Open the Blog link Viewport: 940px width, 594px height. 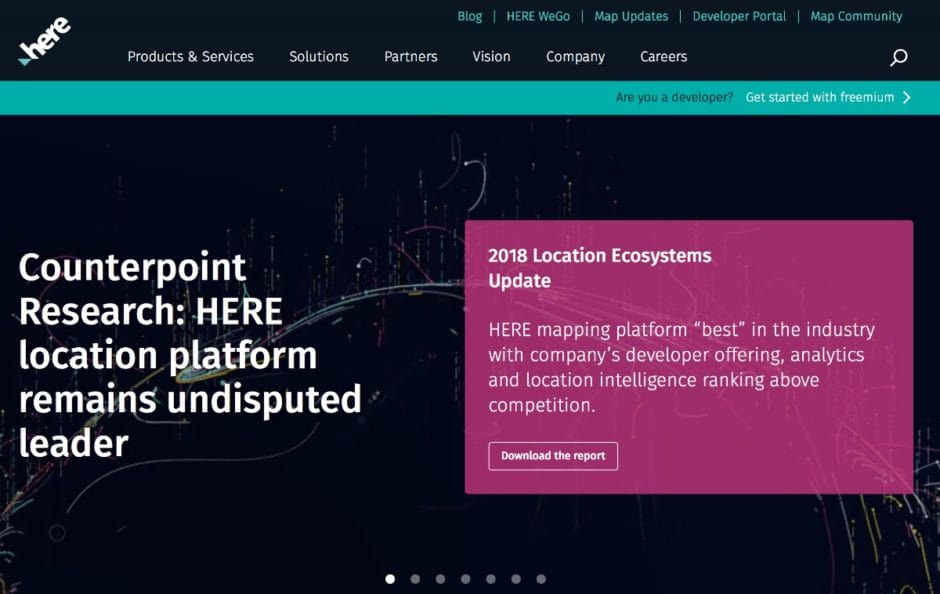(x=469, y=16)
